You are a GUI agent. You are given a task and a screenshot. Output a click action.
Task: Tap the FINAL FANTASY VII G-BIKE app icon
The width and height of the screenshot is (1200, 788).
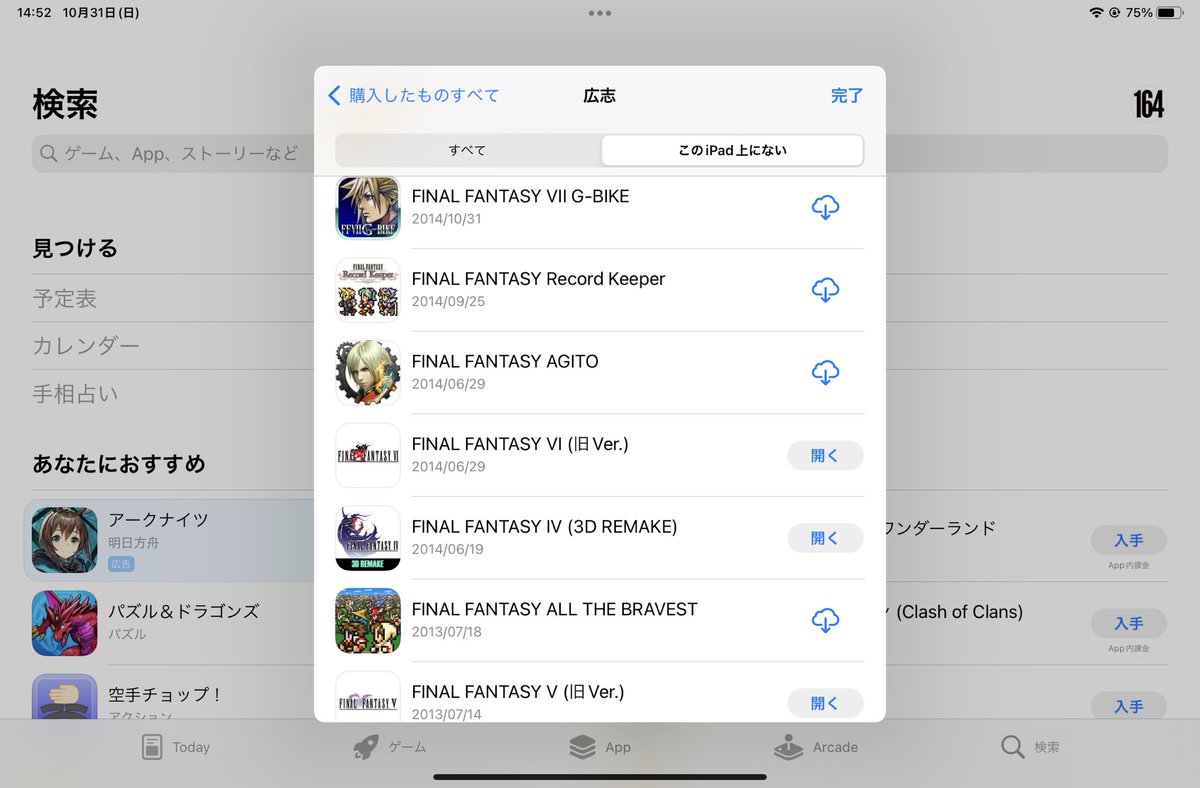tap(368, 208)
